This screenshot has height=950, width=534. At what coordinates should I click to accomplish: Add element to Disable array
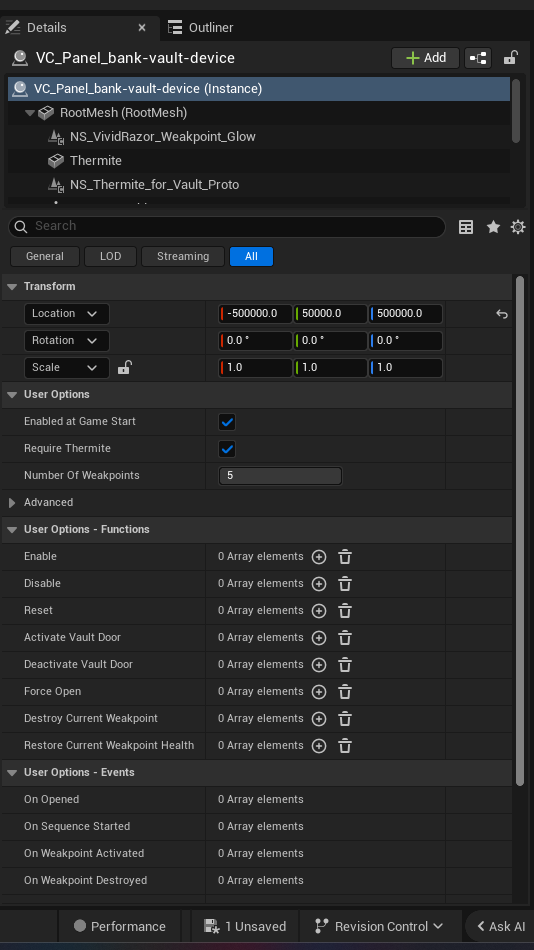319,584
